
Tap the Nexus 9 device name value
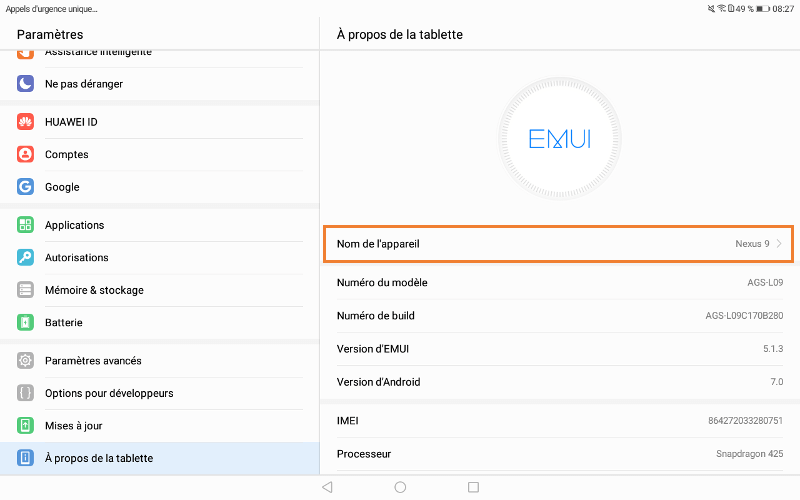(752, 244)
